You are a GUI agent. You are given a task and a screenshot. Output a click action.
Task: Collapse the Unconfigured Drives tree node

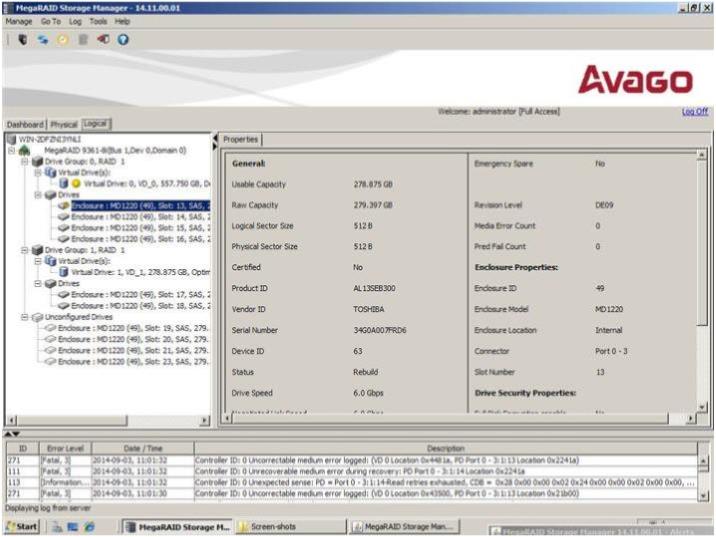coord(23,316)
